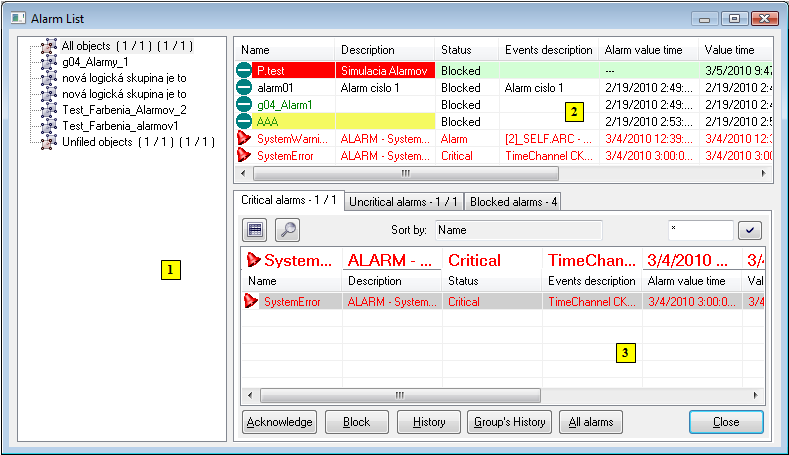Screen dimensions: 789x455
Task: Switch to Uncritical alarms tab
Action: [x=403, y=202]
